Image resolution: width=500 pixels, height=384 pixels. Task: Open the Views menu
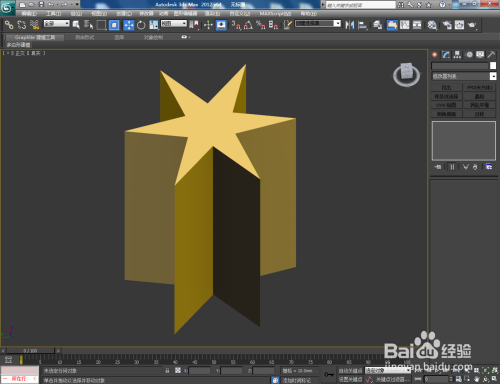[99, 14]
